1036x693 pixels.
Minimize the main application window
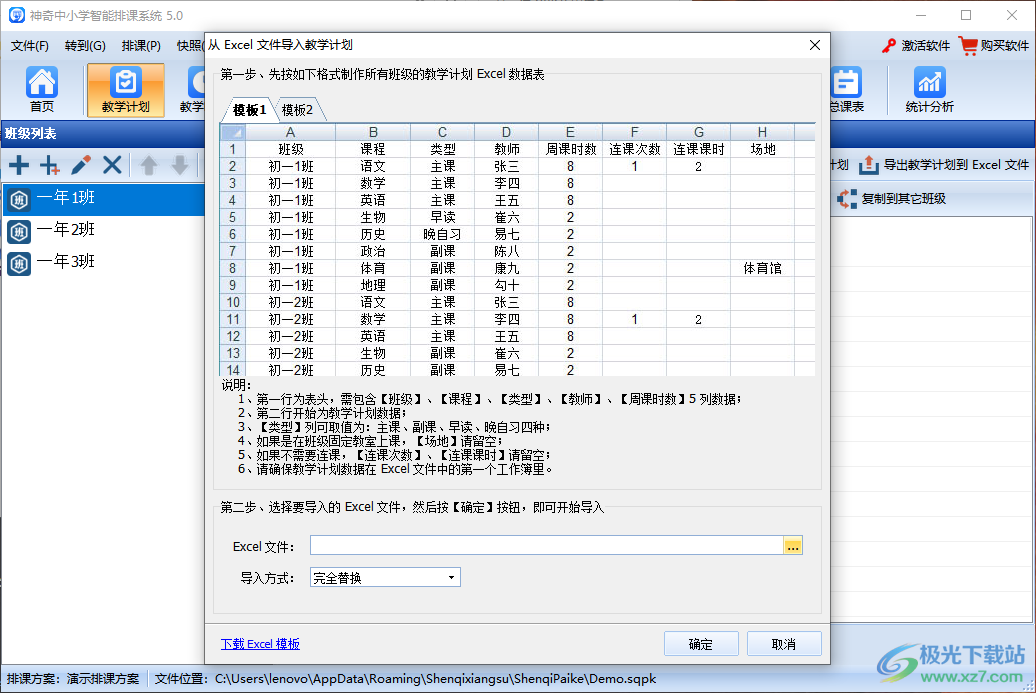pos(920,15)
